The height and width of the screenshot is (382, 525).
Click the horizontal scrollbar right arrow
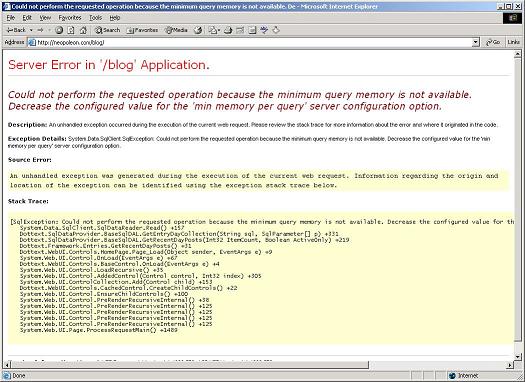(510, 365)
